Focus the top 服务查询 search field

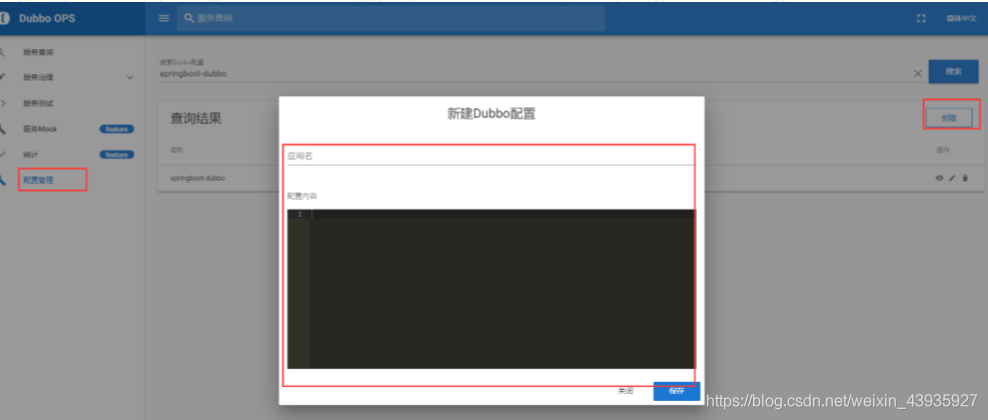pos(391,18)
